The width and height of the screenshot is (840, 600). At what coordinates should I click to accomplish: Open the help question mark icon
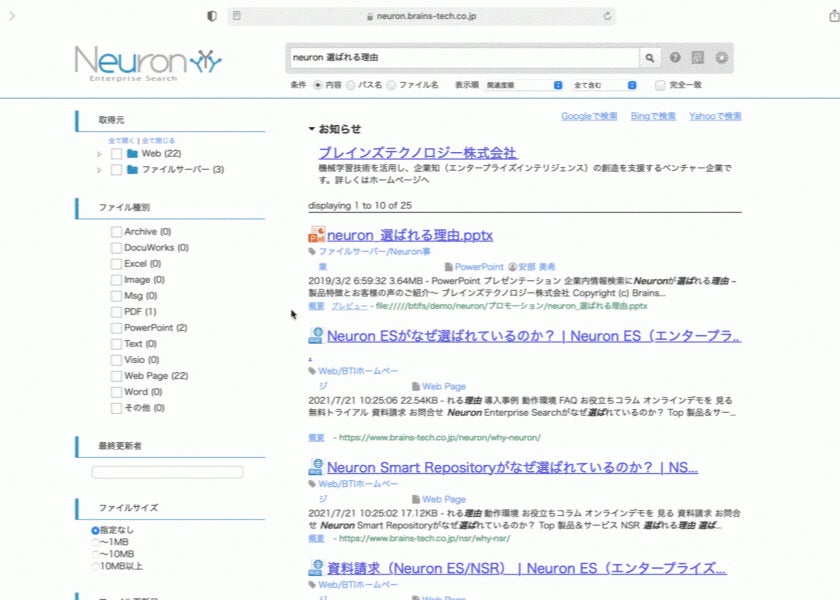coord(675,57)
